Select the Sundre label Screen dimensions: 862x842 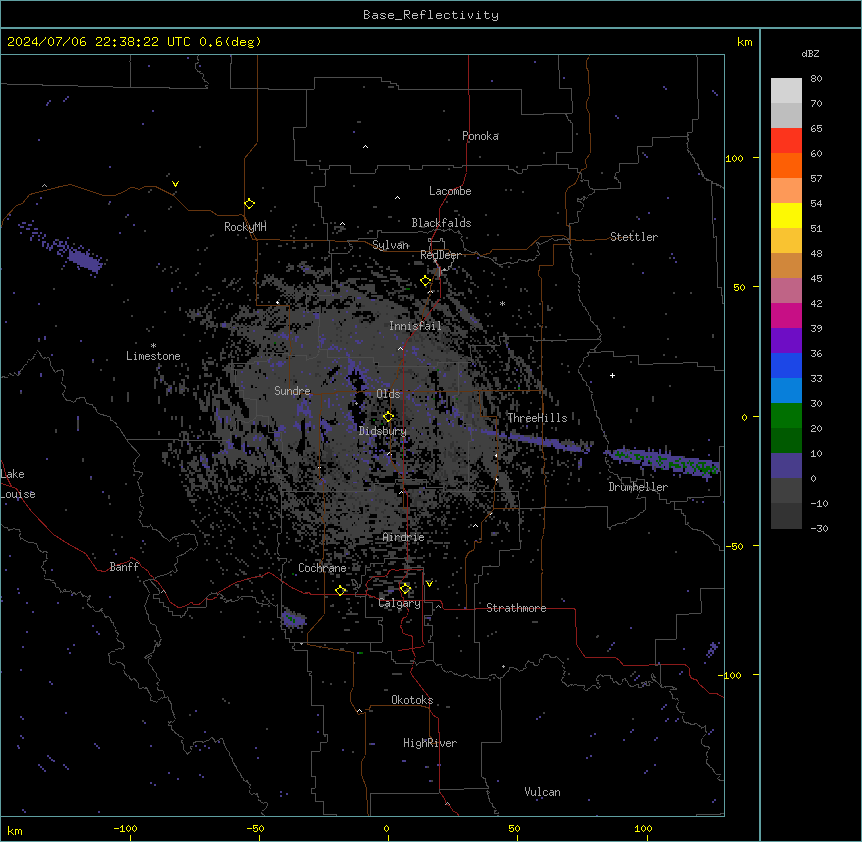(292, 391)
